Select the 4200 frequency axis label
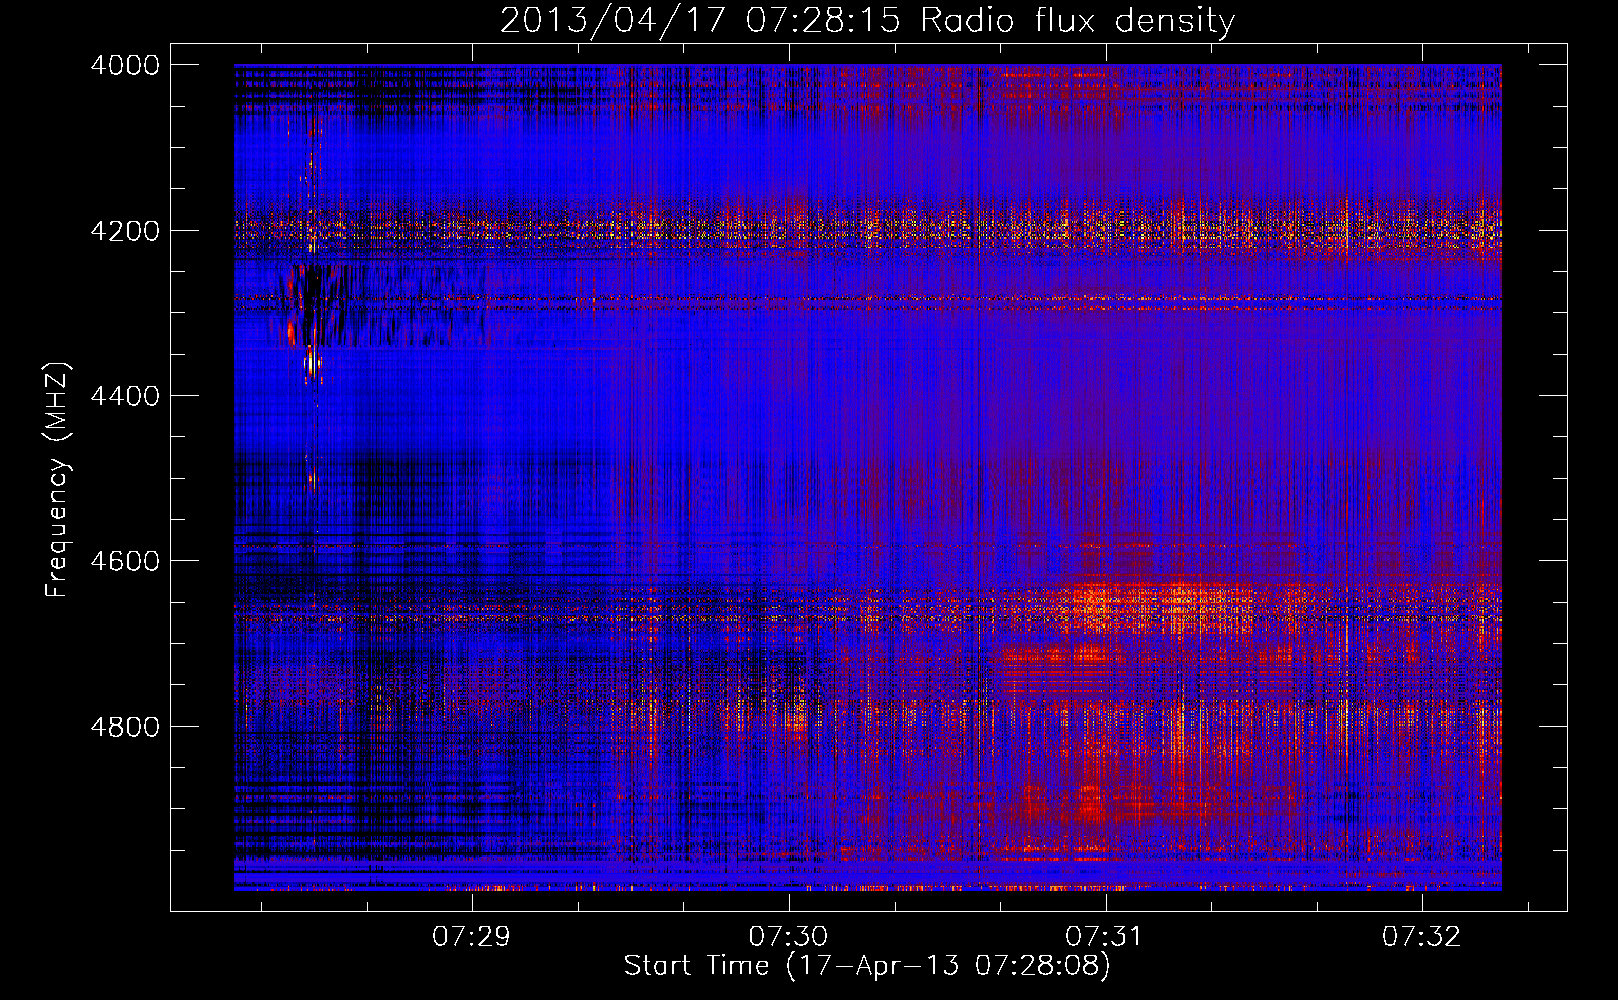Image resolution: width=1618 pixels, height=1000 pixels. click(x=125, y=230)
